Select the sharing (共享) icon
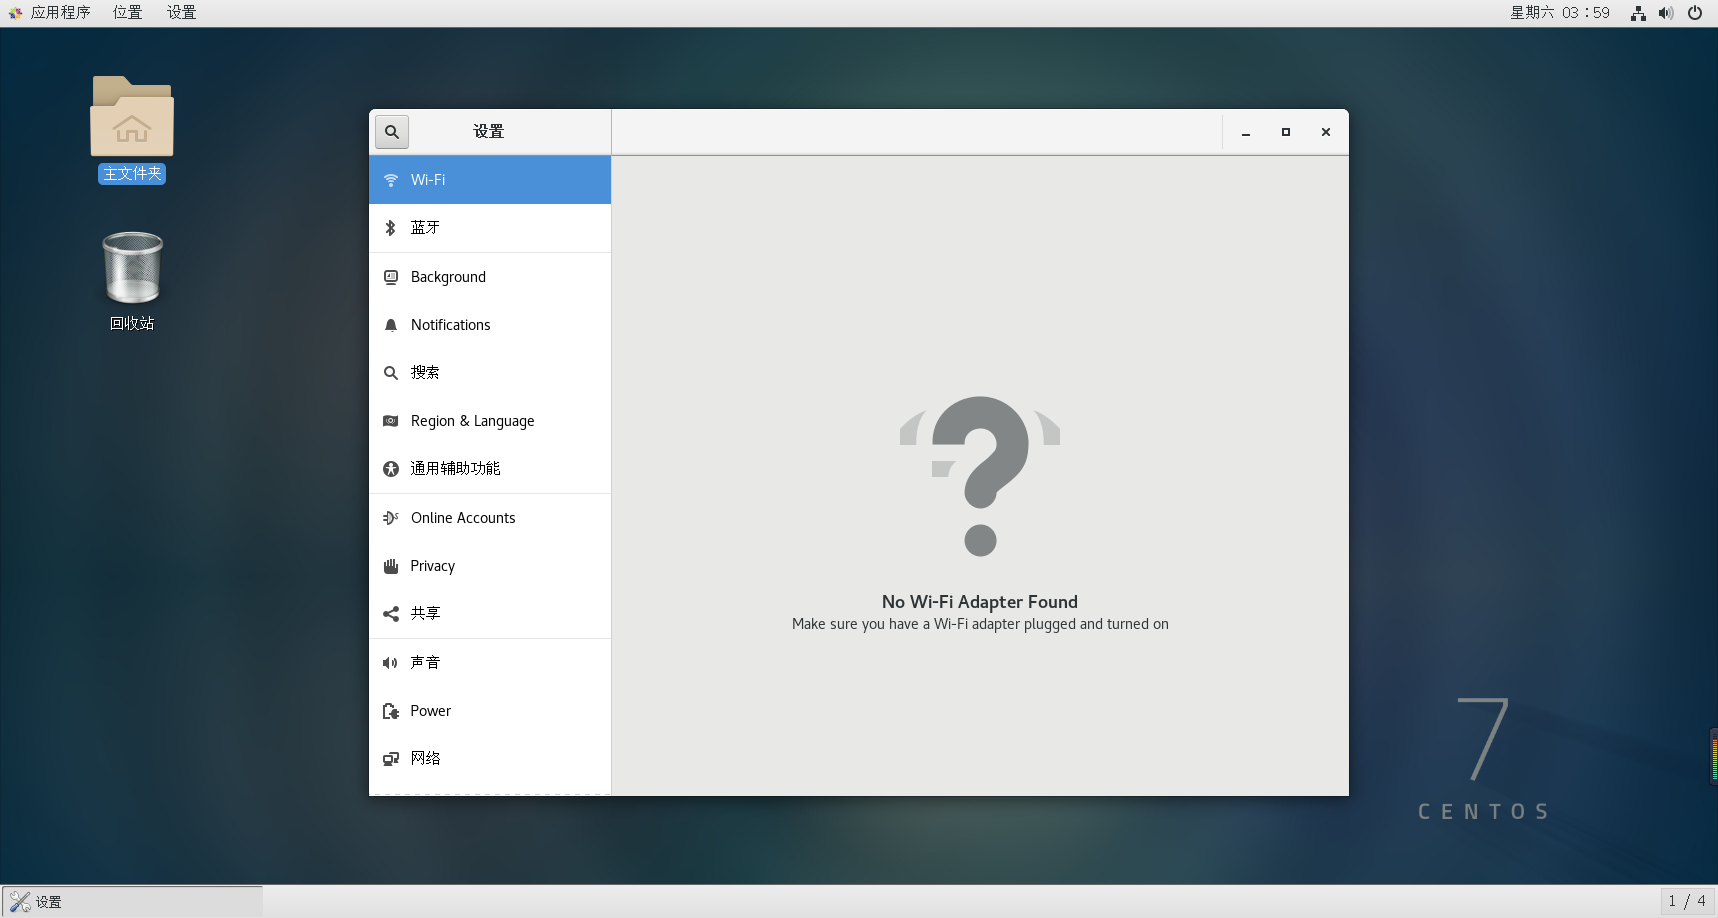The image size is (1718, 918). coord(391,614)
